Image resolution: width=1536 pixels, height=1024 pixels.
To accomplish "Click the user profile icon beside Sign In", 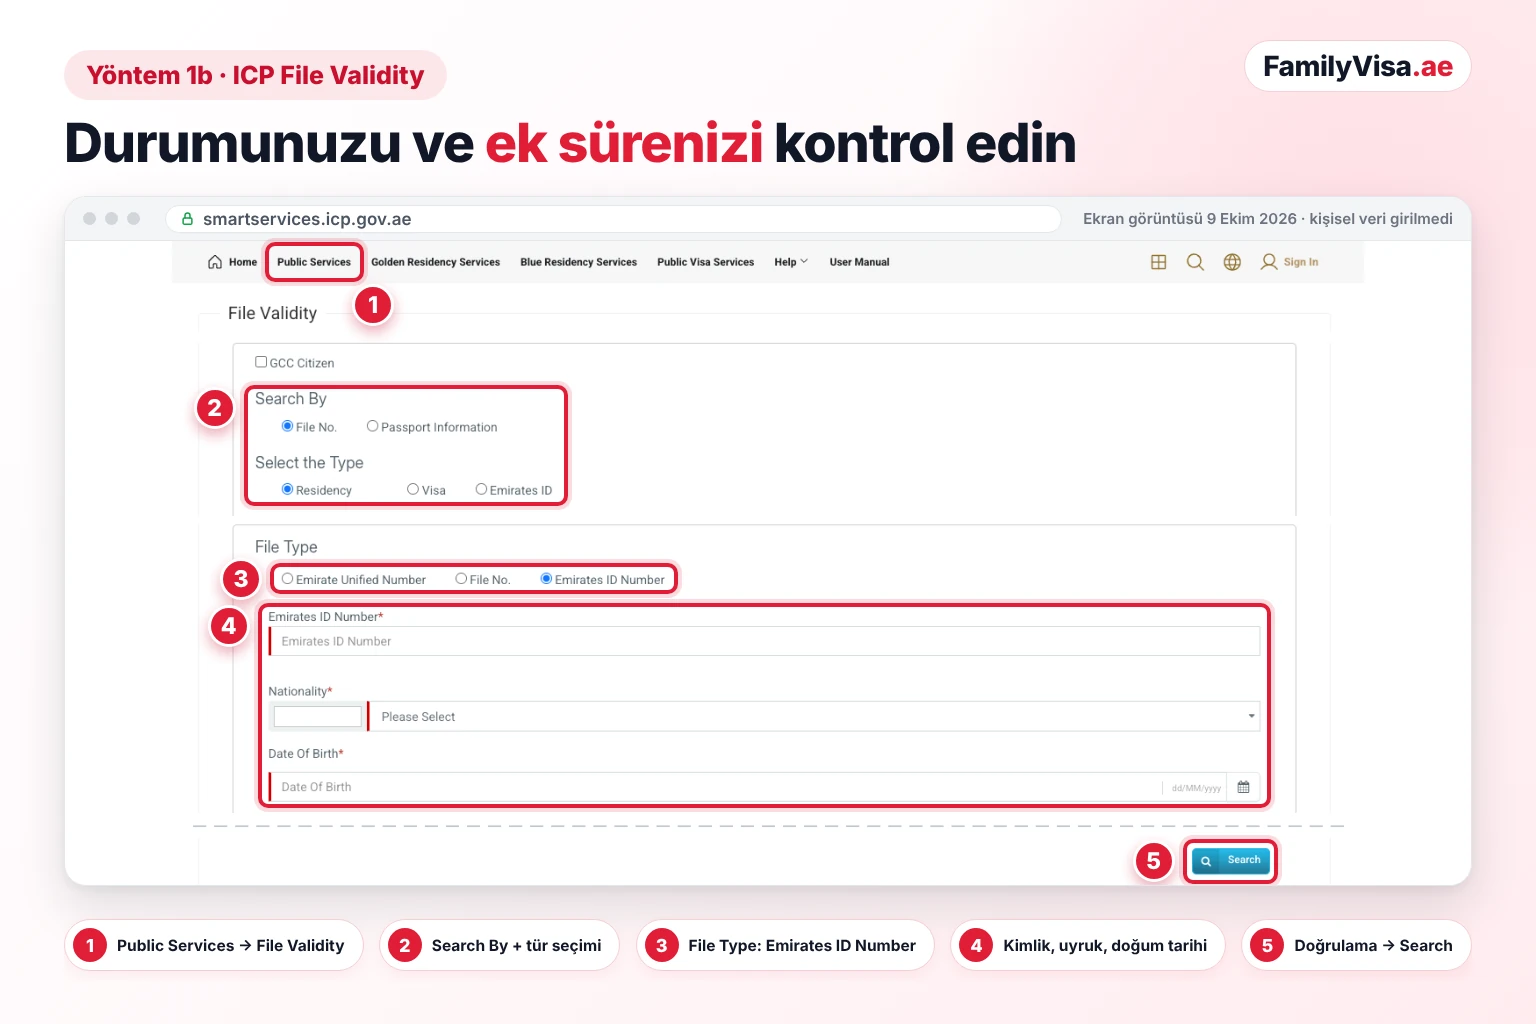I will pyautogui.click(x=1269, y=262).
